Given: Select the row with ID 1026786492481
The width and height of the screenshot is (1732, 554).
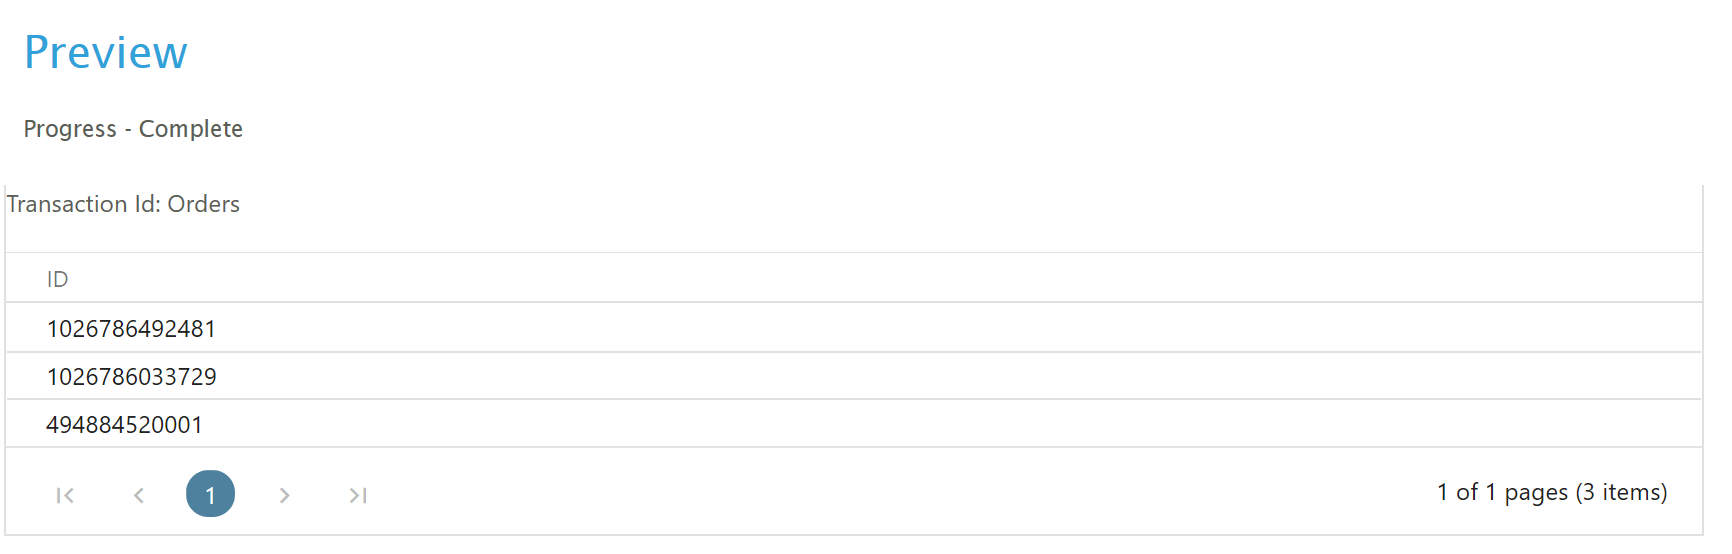Looking at the screenshot, I should (x=131, y=329).
